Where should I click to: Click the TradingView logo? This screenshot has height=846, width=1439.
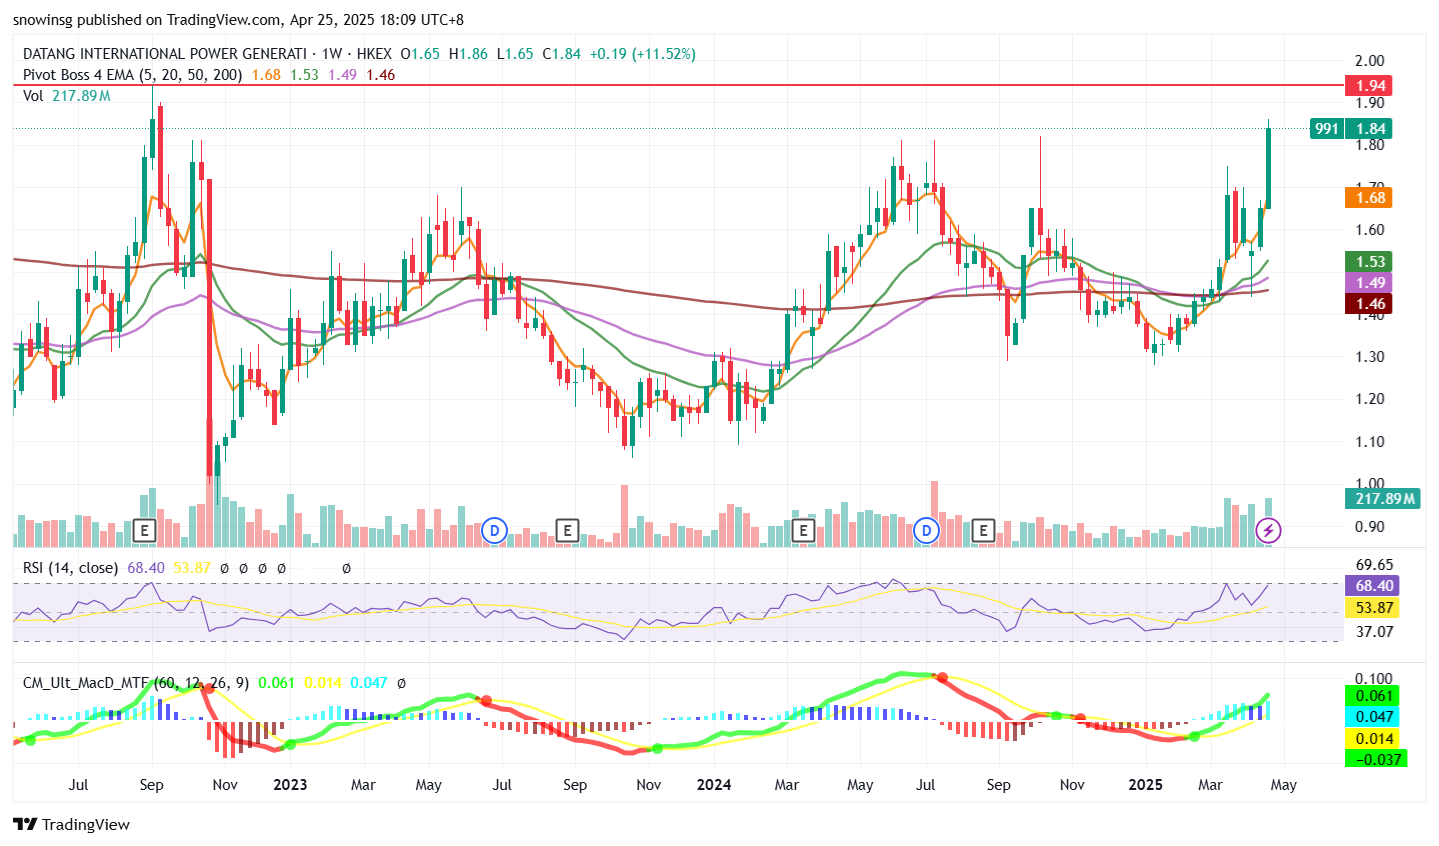coord(72,825)
